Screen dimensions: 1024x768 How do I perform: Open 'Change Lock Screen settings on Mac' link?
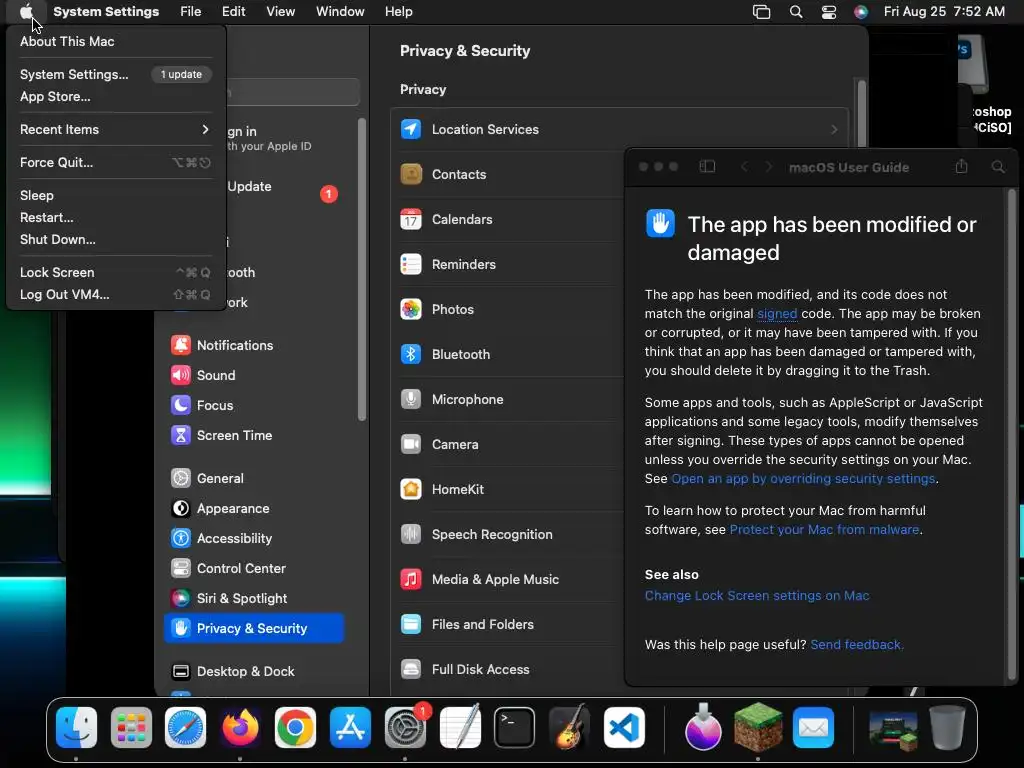(x=757, y=596)
